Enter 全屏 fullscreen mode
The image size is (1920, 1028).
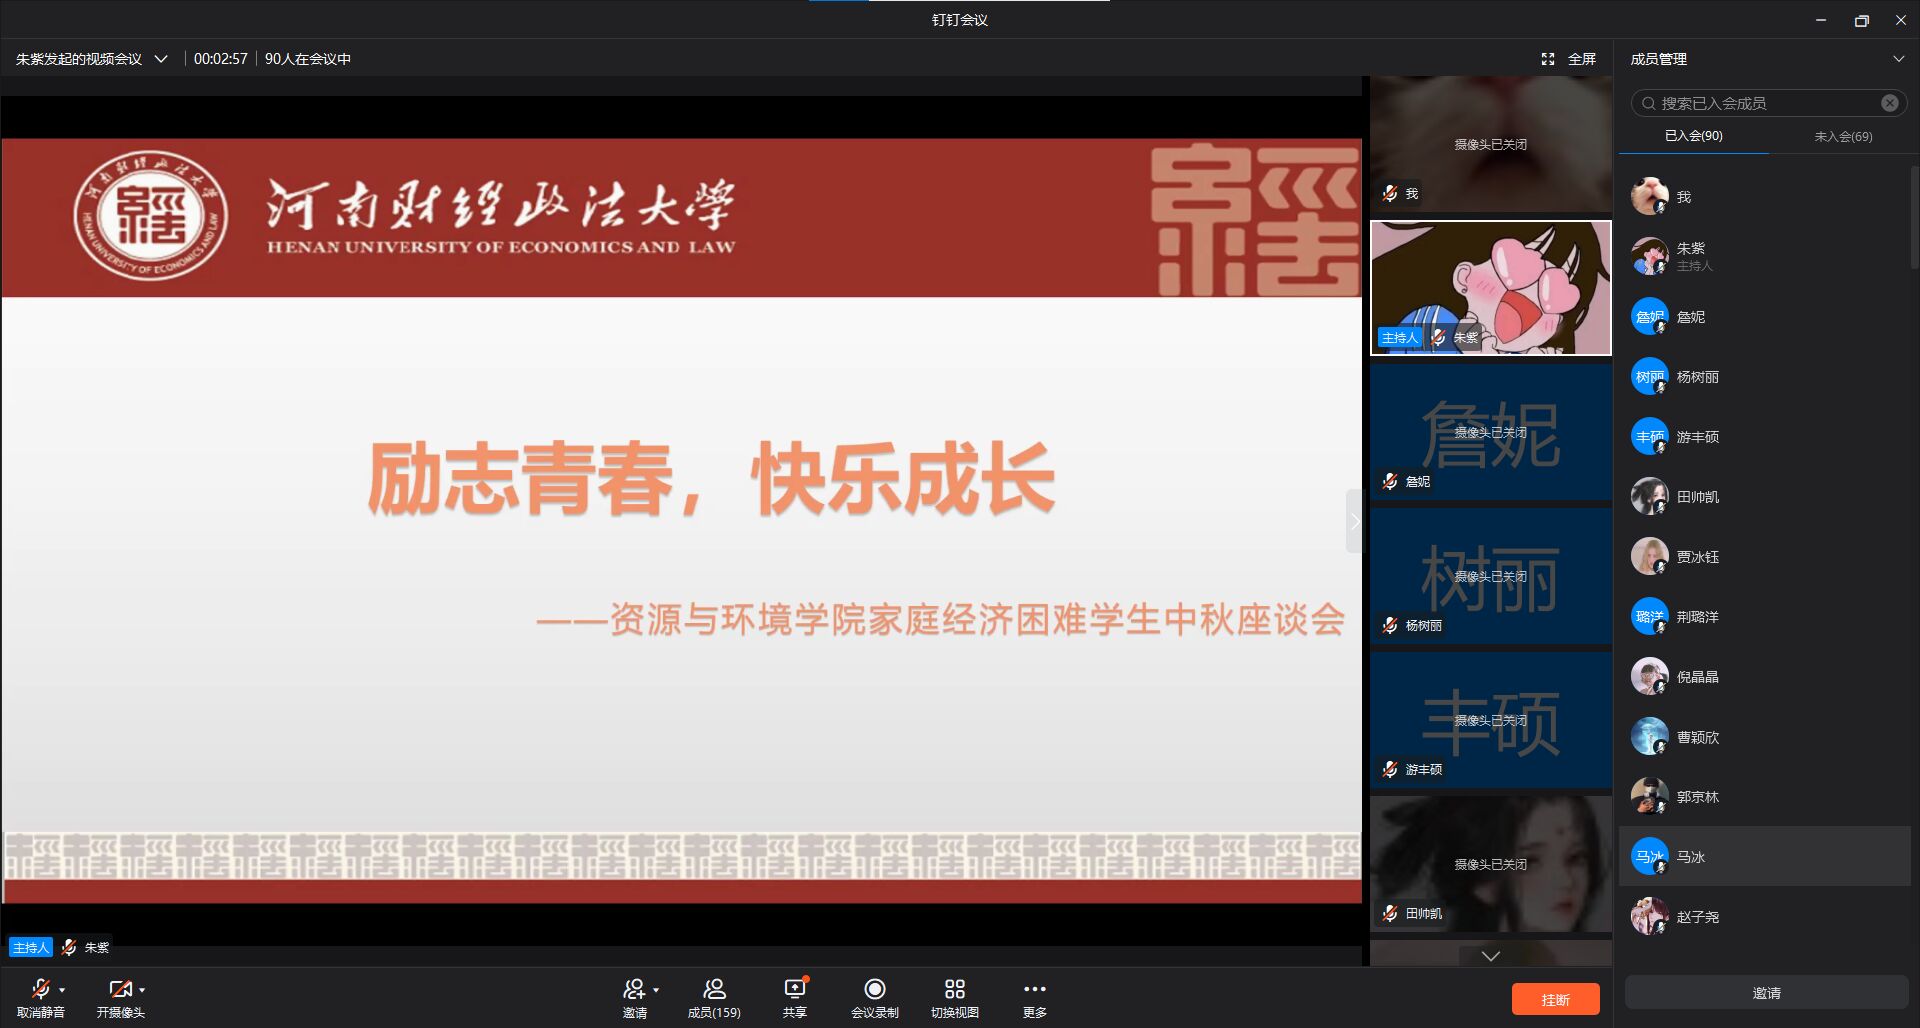click(1568, 59)
